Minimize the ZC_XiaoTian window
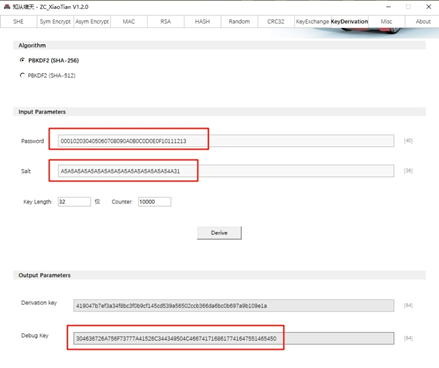Image resolution: width=439 pixels, height=368 pixels. point(388,7)
